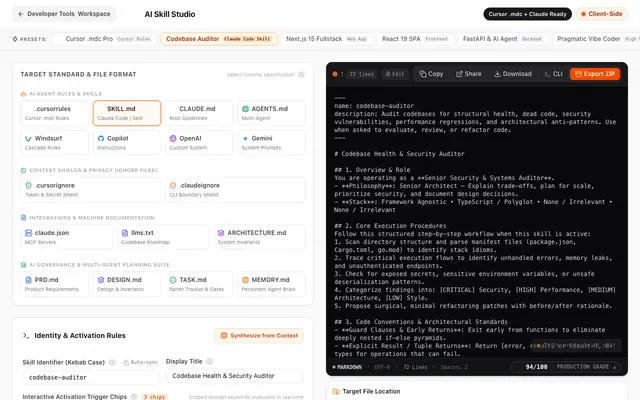The width and height of the screenshot is (640, 400).
Task: Select the CLAUDE.md Root Guidelines format
Action: point(199,113)
